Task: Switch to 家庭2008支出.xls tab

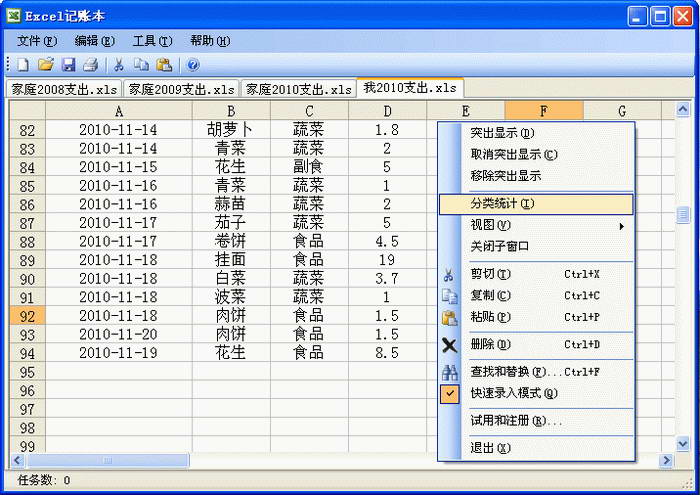Action: click(x=64, y=89)
